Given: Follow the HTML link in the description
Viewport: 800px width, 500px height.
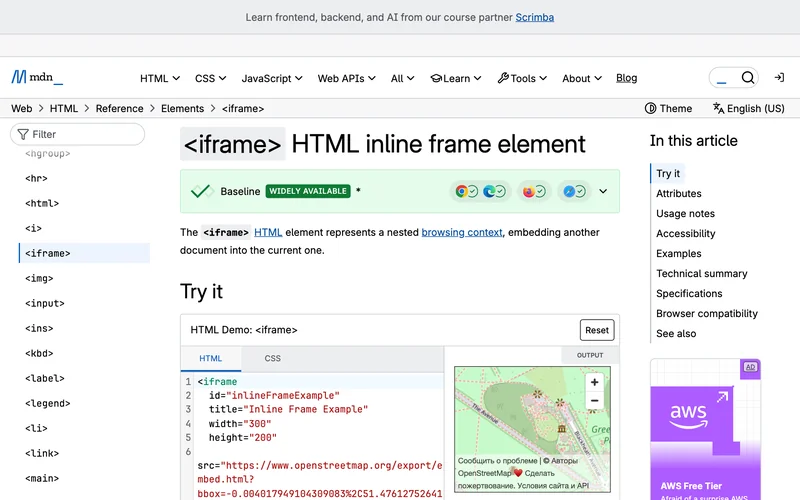Looking at the screenshot, I should point(268,232).
